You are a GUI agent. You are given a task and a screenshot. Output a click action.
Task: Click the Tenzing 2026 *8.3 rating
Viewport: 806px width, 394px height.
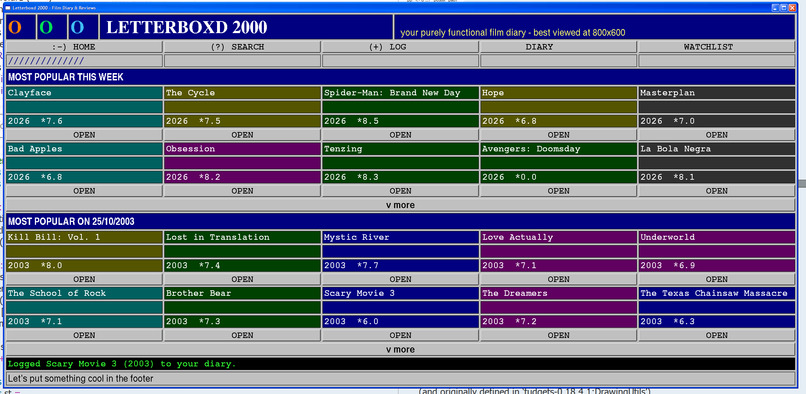[351, 177]
